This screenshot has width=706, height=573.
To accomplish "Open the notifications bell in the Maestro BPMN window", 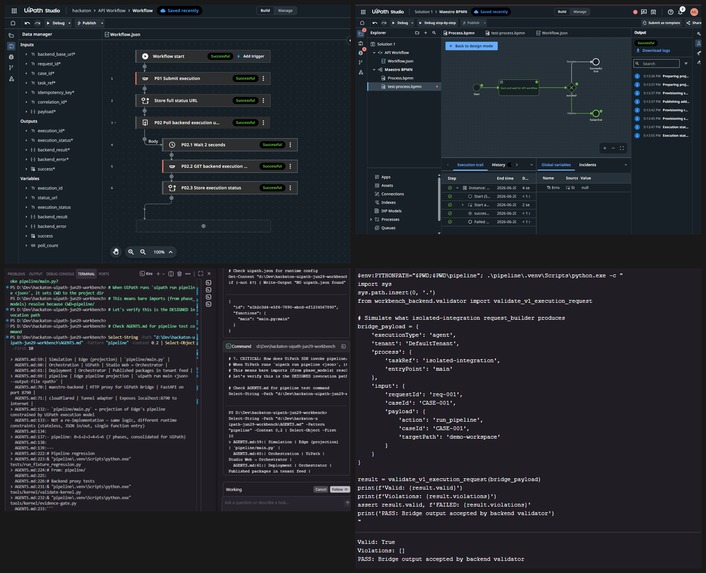I will tap(681, 11).
